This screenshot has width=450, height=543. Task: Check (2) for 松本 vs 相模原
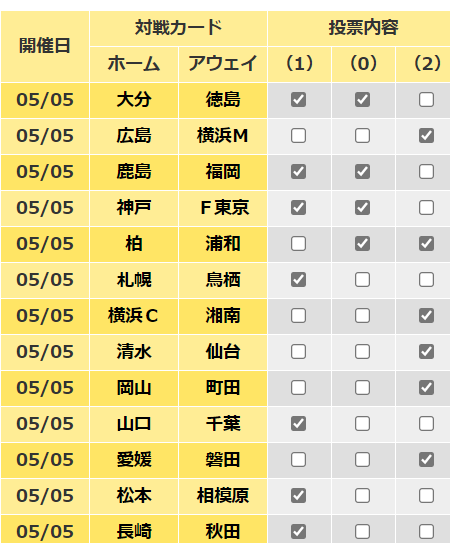tap(426, 496)
